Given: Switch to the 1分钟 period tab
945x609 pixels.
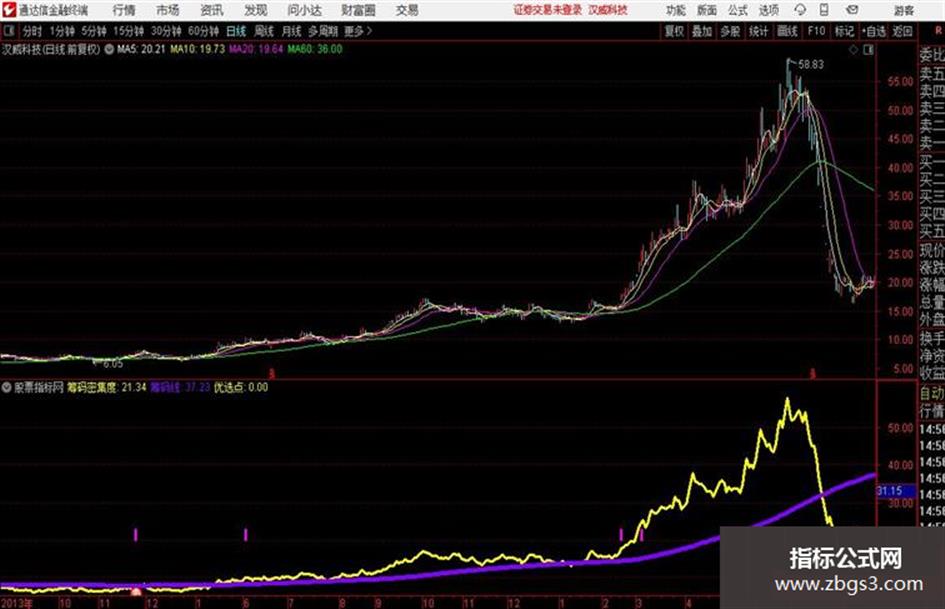Looking at the screenshot, I should tap(62, 31).
